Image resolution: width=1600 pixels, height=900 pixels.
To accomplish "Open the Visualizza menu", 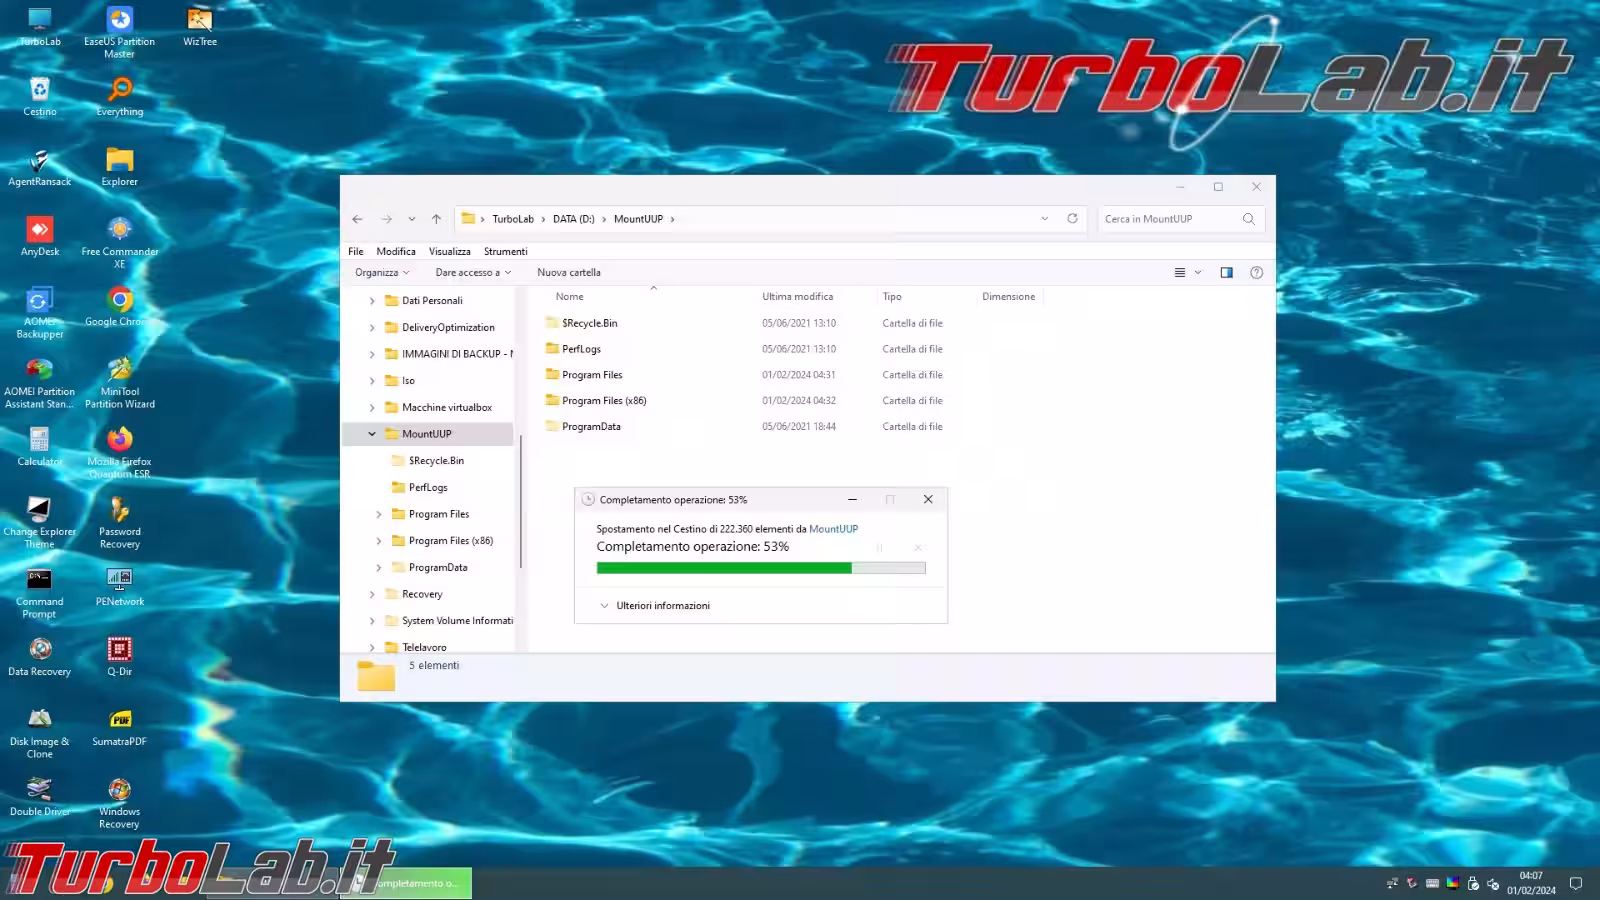I will [449, 252].
